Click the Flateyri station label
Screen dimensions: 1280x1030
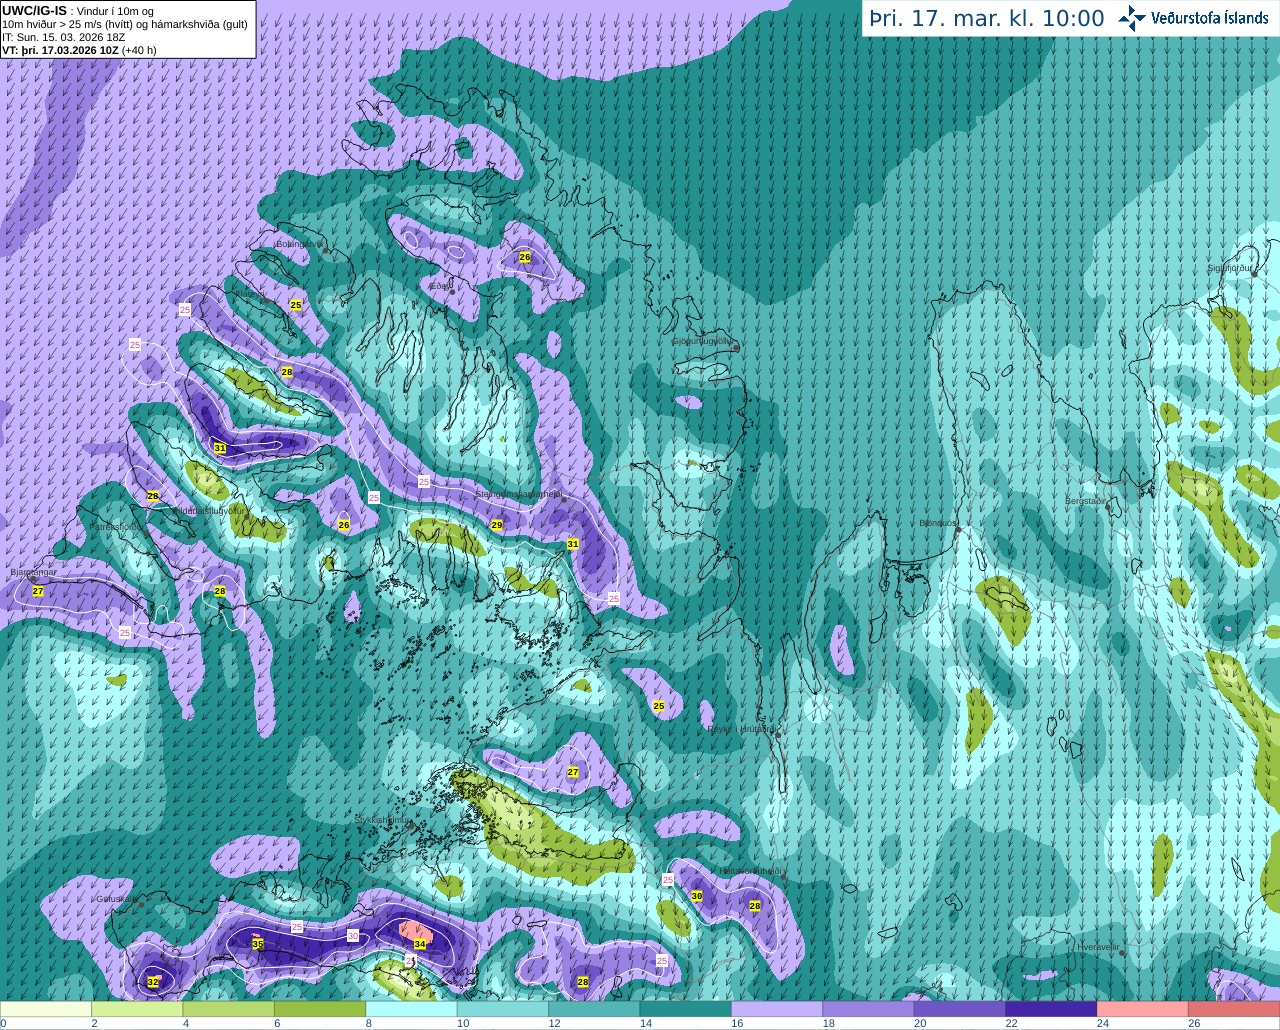[249, 294]
